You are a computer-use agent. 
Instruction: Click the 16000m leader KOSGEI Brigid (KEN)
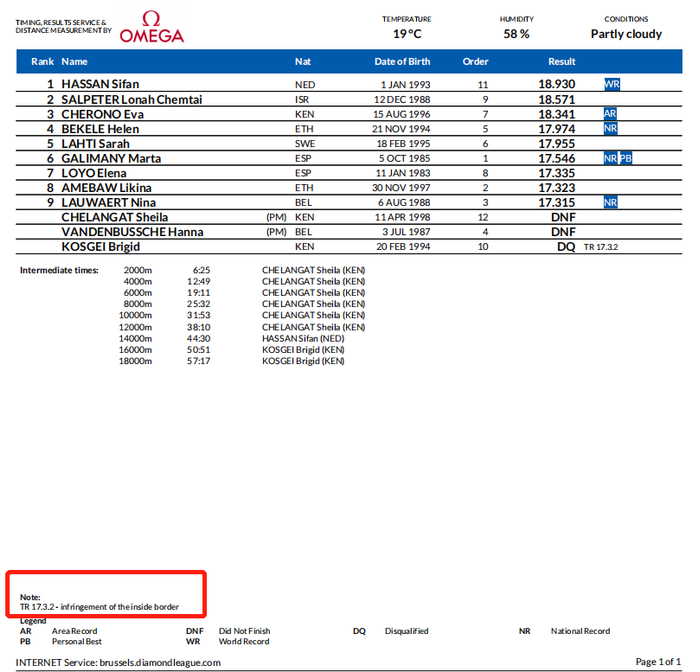point(303,350)
